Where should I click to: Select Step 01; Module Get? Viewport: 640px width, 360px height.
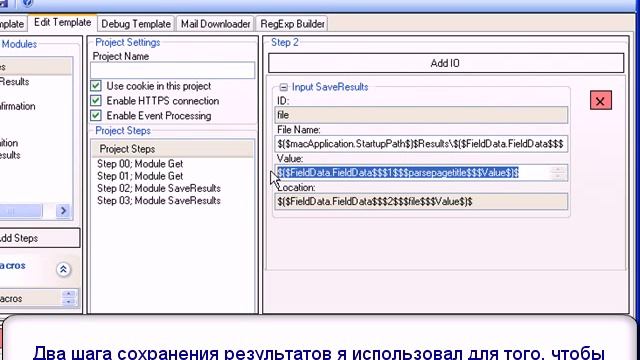[140, 176]
